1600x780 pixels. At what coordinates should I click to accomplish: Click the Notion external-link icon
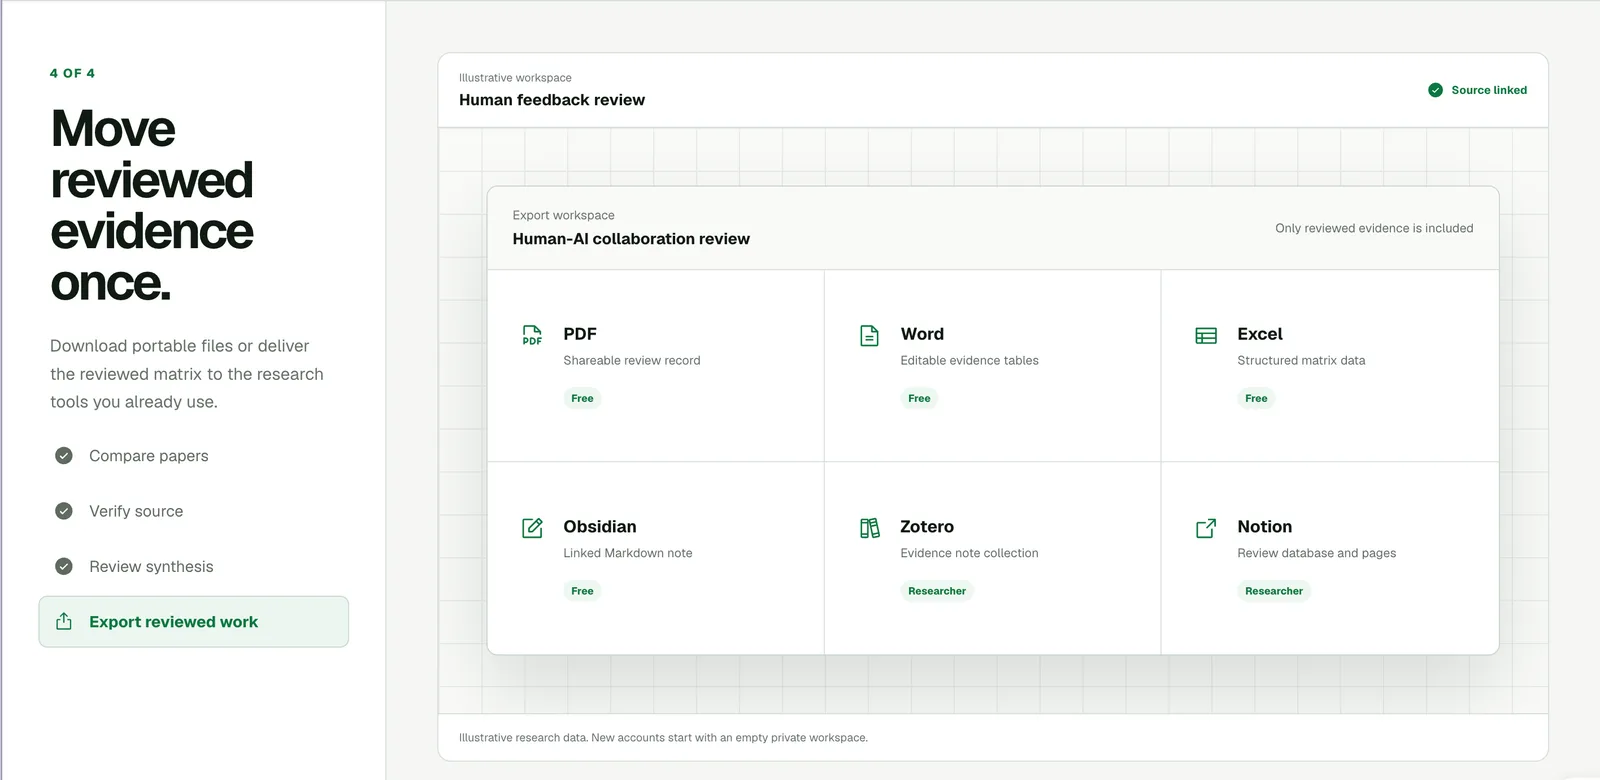pos(1206,527)
